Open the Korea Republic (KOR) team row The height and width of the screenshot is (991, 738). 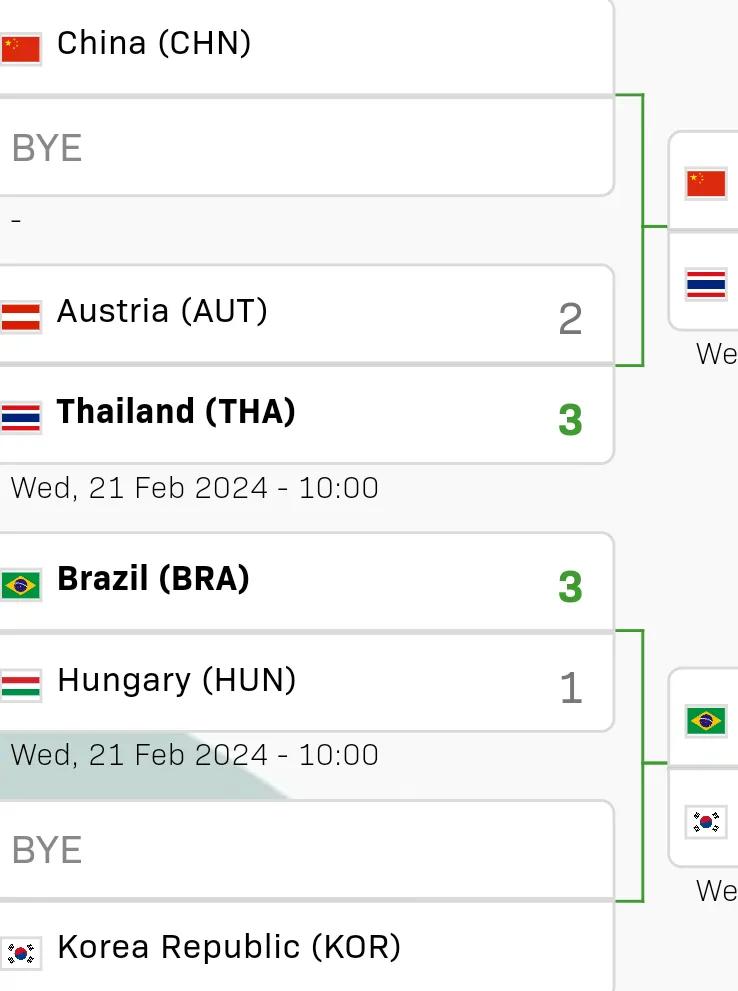306,947
